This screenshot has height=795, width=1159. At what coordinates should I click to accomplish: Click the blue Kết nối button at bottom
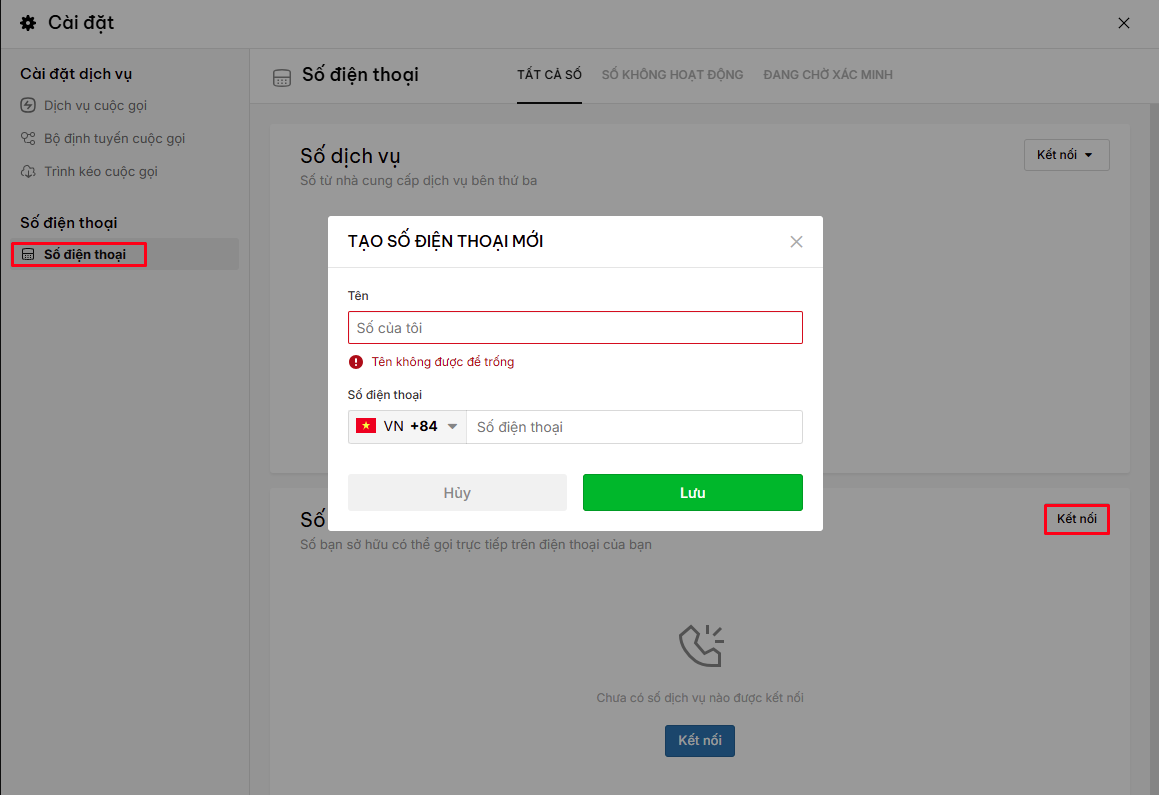click(x=700, y=740)
